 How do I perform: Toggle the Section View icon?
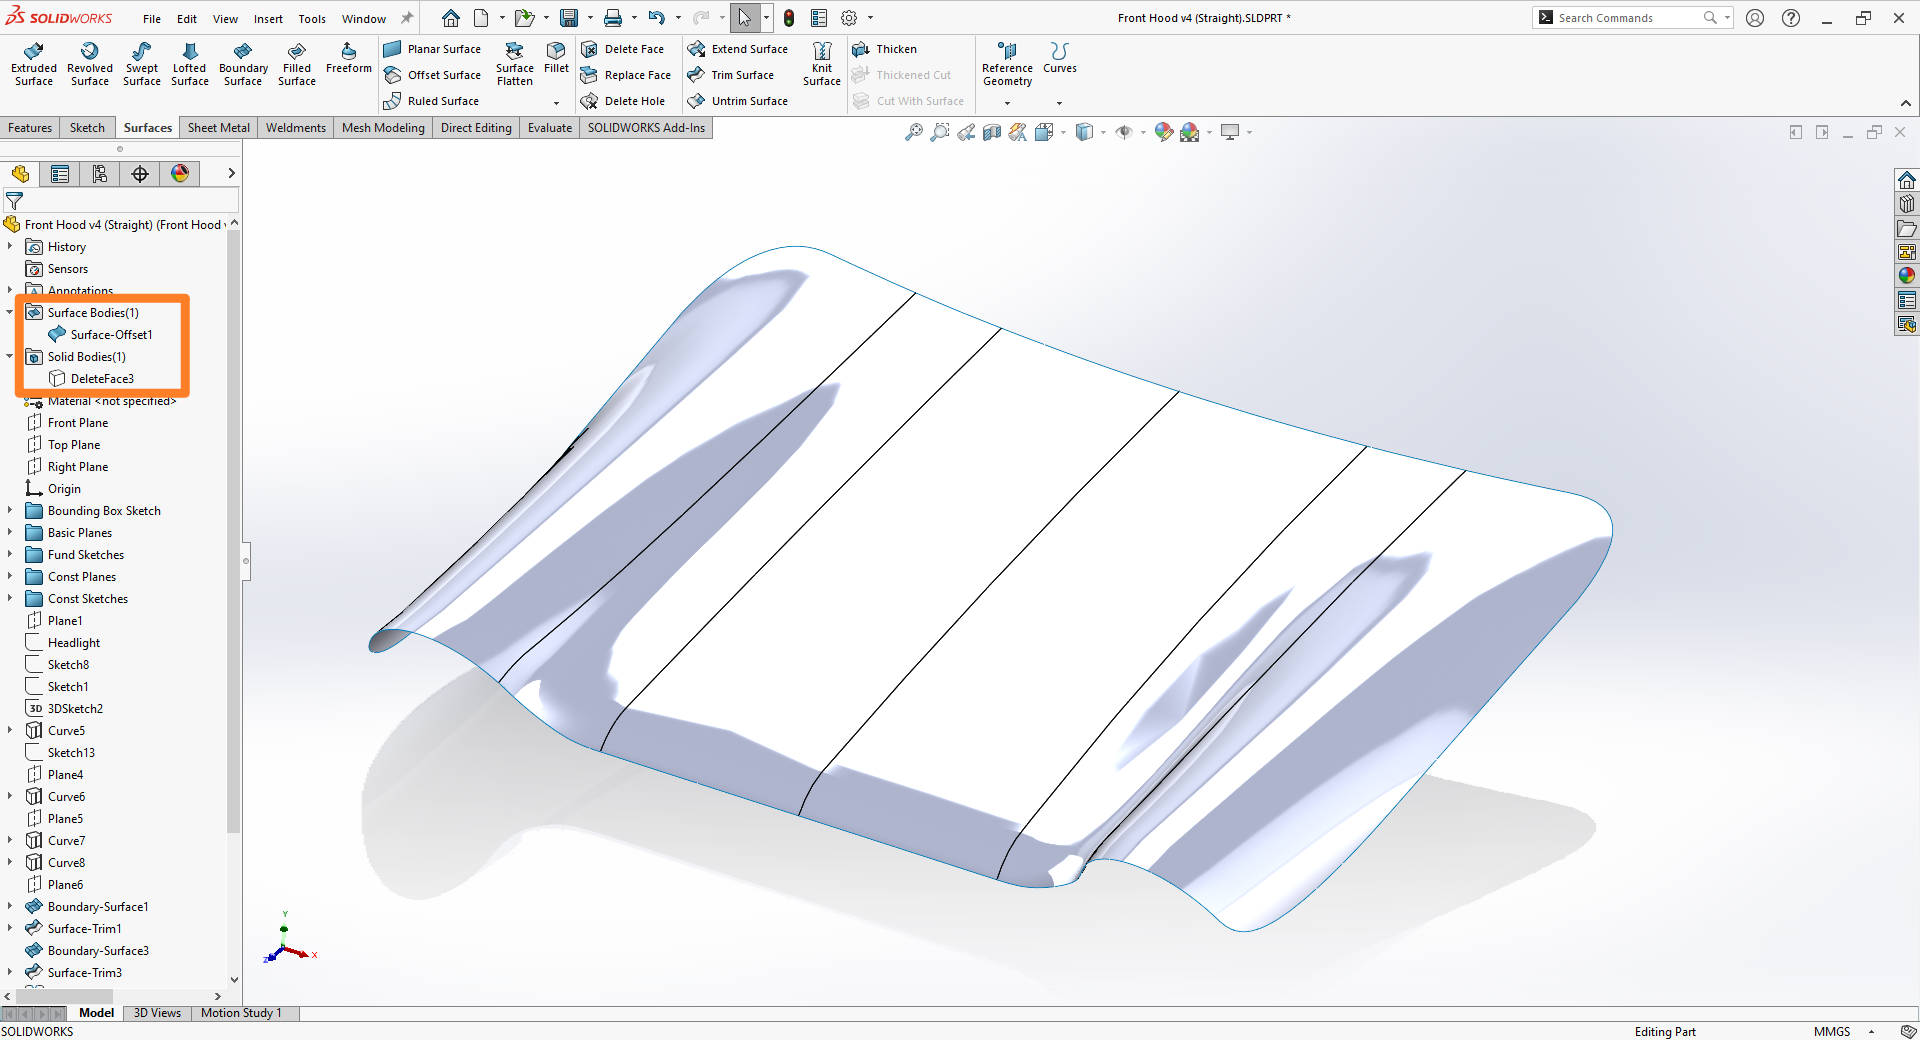991,132
